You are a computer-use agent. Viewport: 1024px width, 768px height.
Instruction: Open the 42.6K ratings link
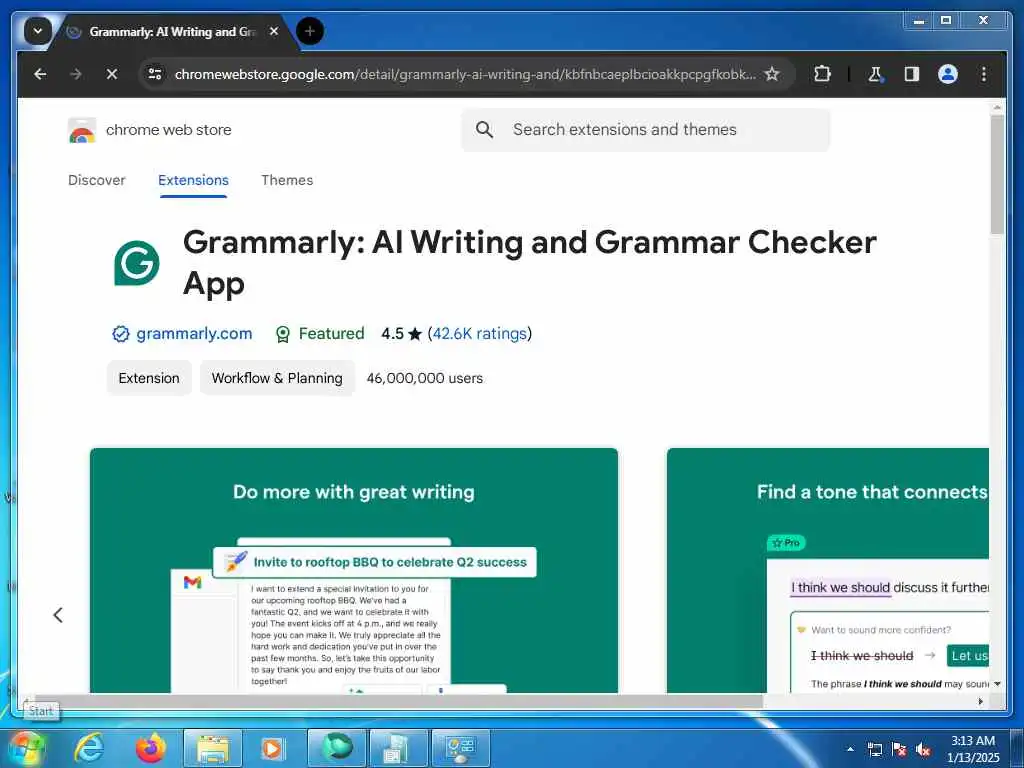click(479, 334)
